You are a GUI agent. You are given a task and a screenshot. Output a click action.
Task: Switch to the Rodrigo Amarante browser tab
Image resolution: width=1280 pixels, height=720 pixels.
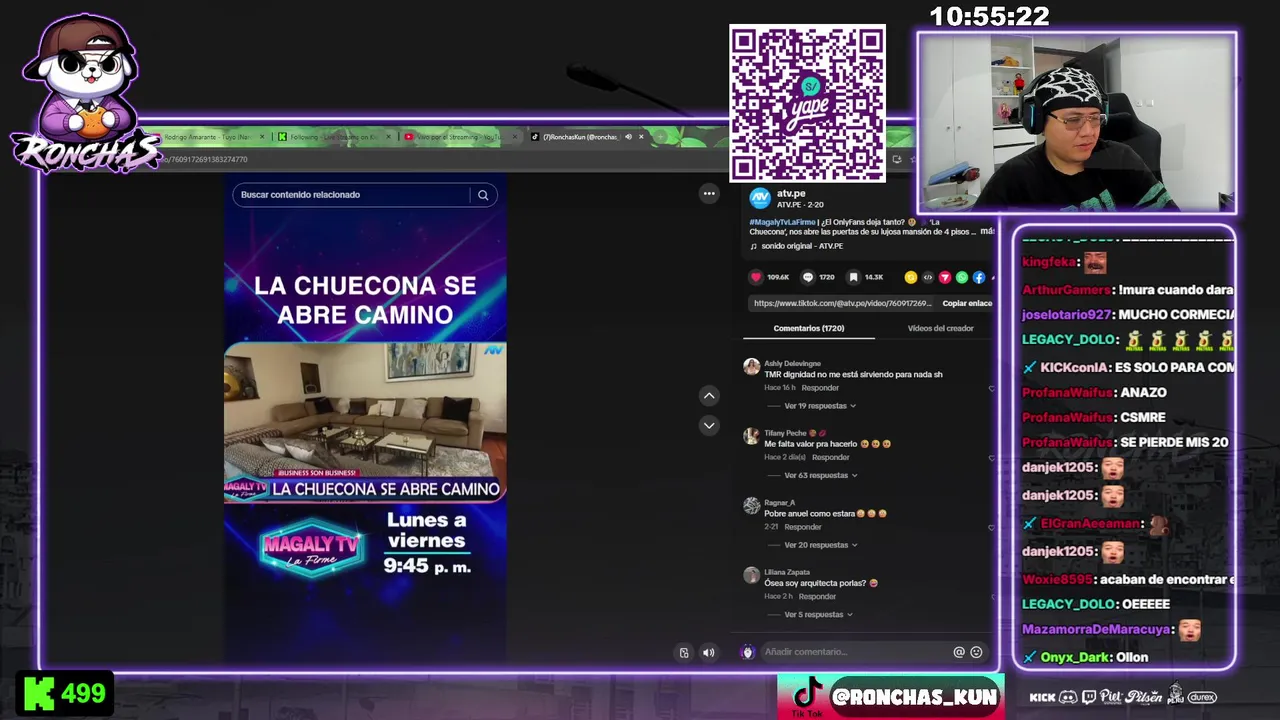(209, 137)
